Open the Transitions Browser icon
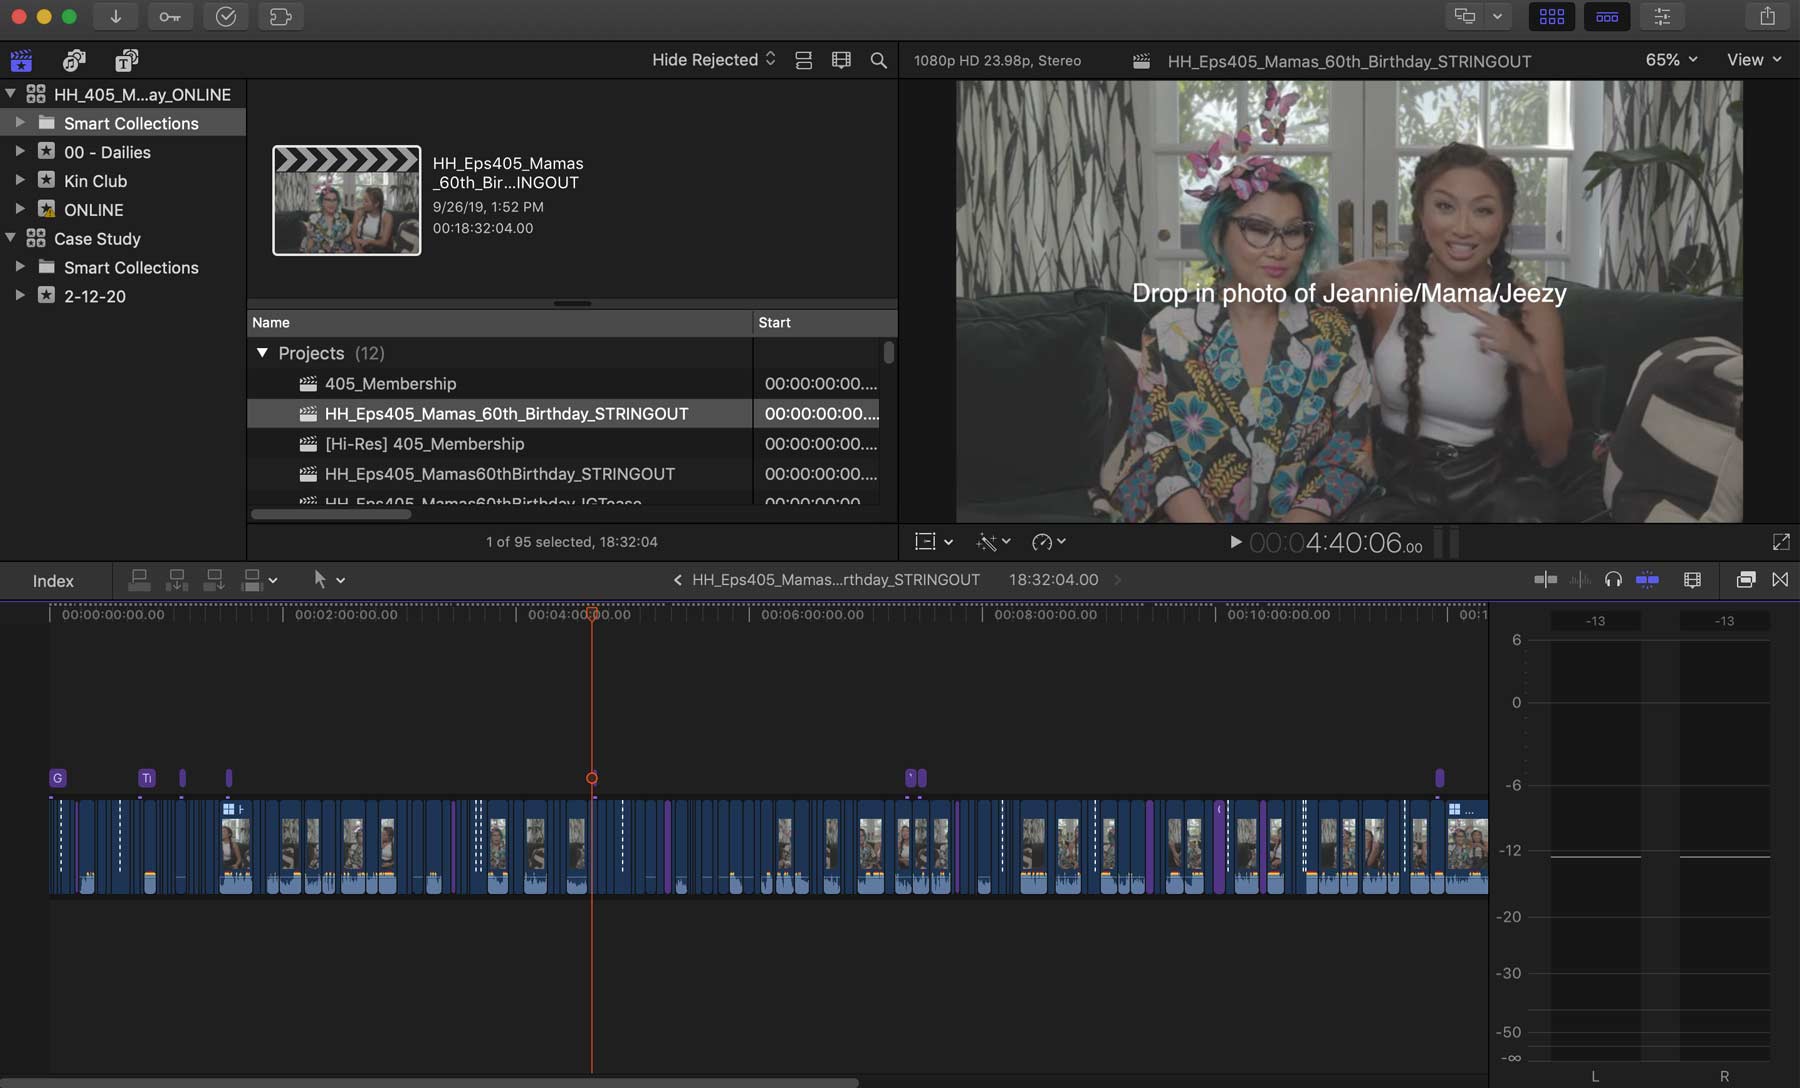The height and width of the screenshot is (1088, 1800). (1780, 580)
